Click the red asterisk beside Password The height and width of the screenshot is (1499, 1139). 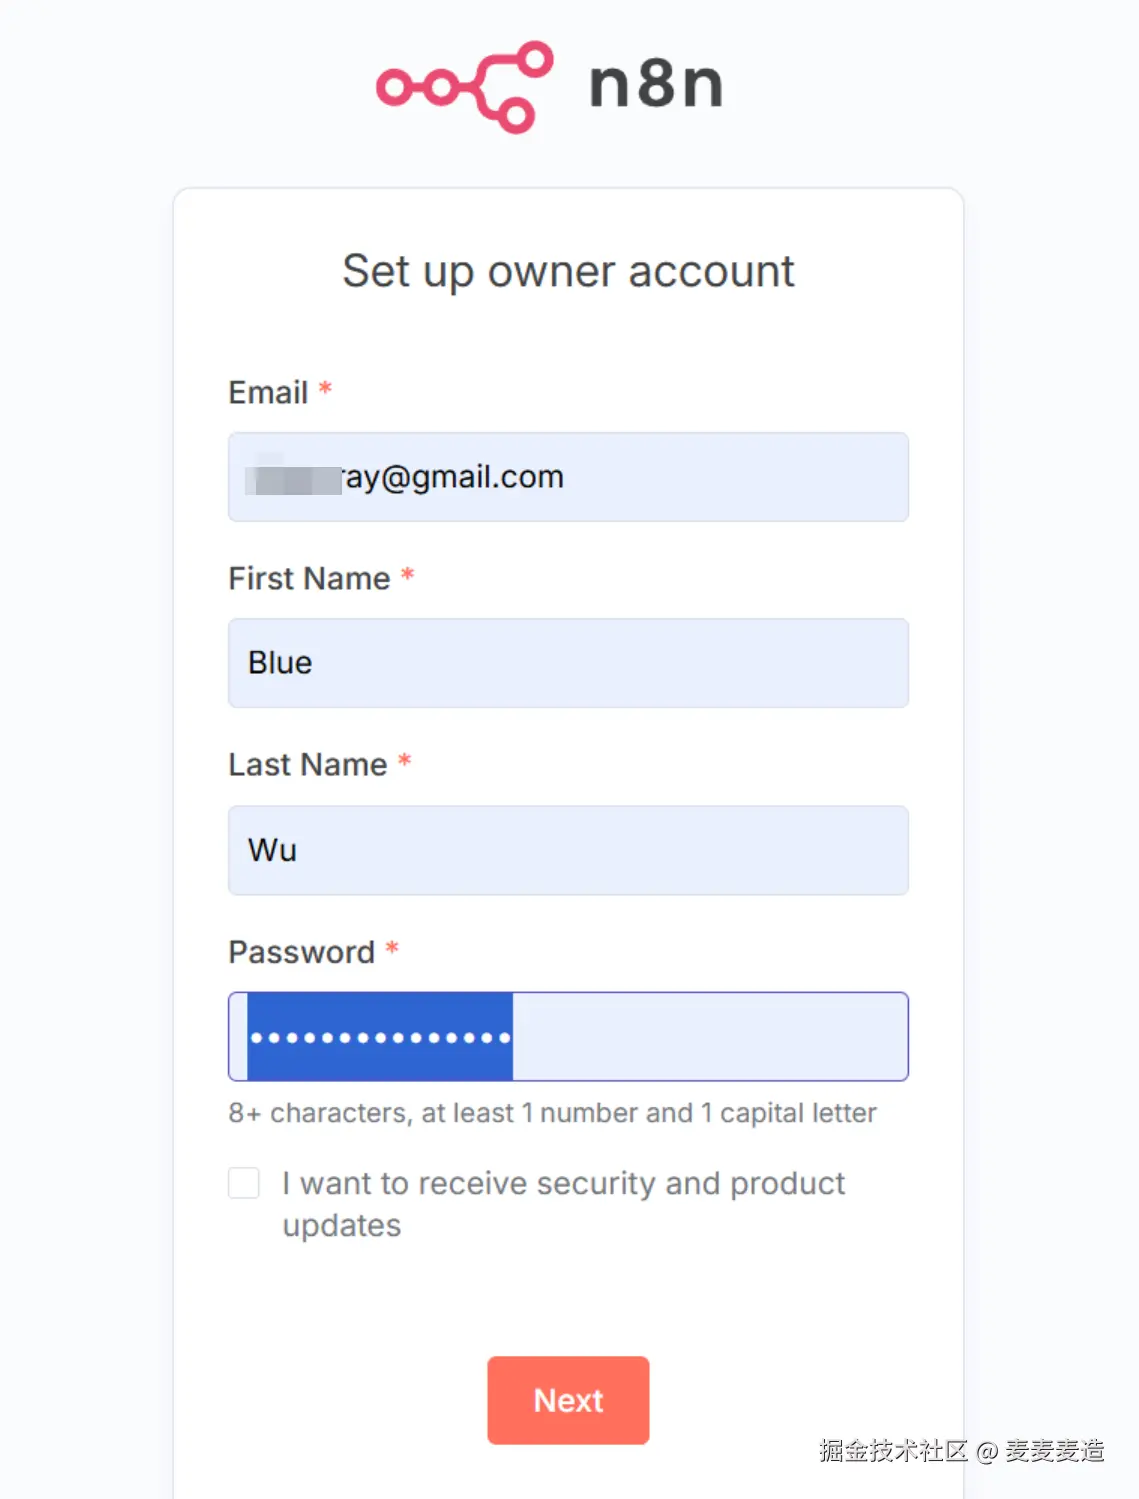click(392, 947)
